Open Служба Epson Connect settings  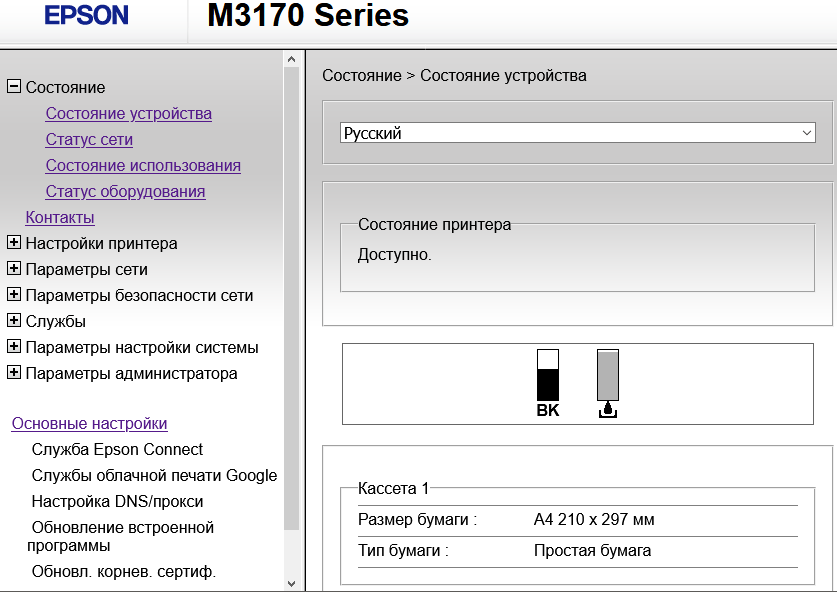[117, 450]
